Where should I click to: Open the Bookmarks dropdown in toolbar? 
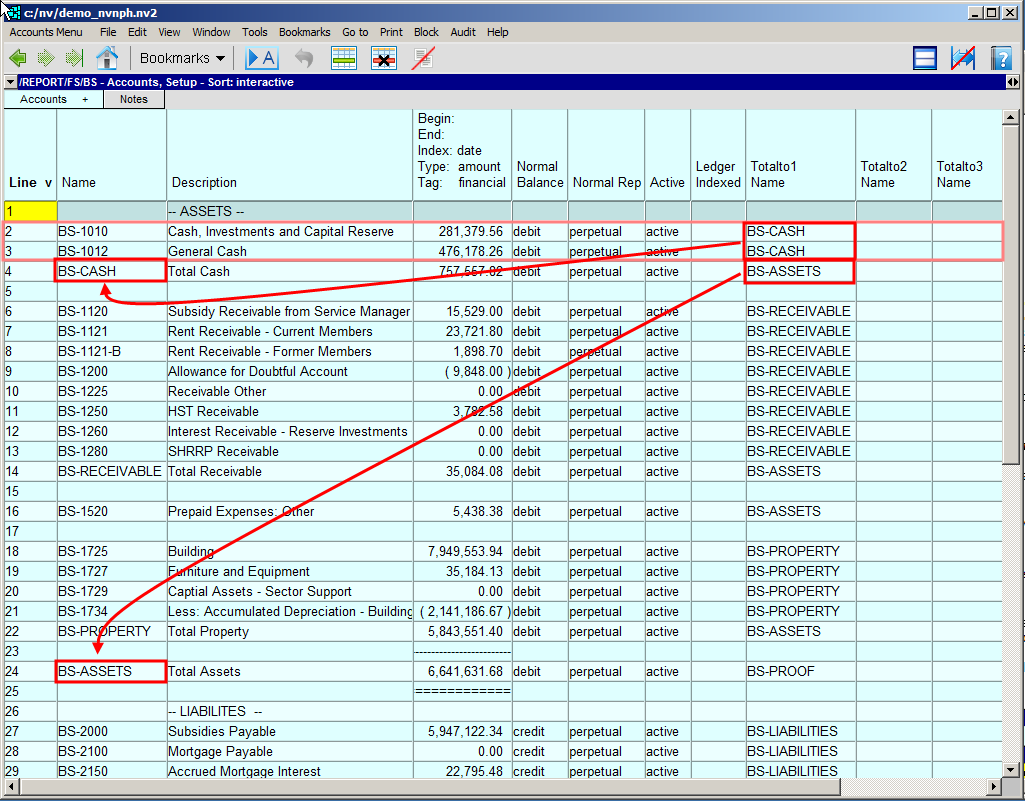(x=182, y=58)
